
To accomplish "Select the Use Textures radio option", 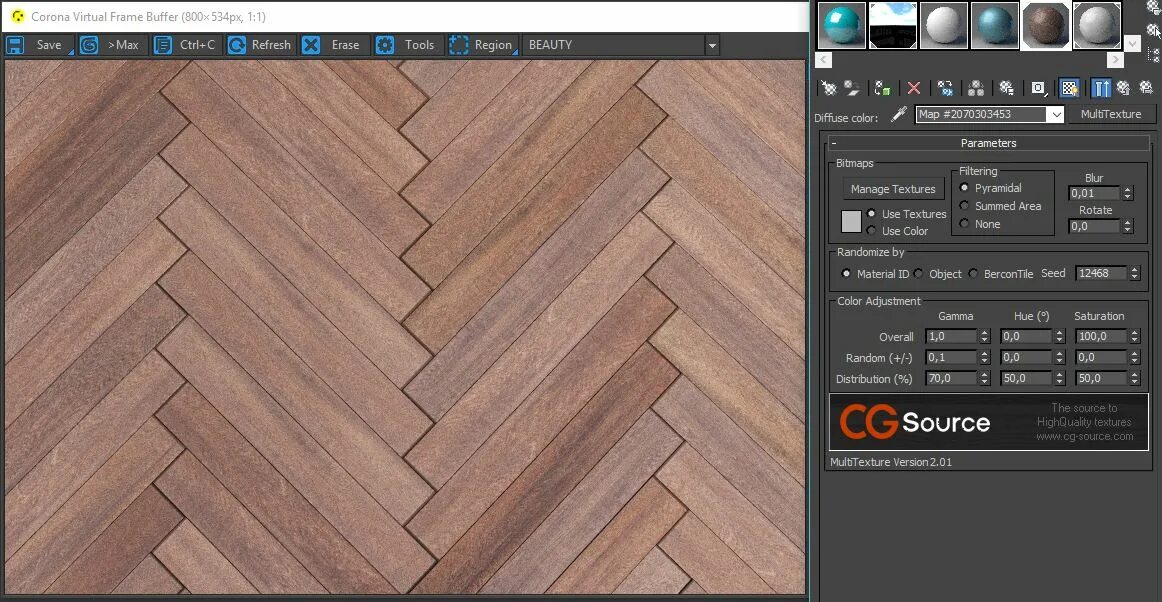I will click(x=907, y=214).
